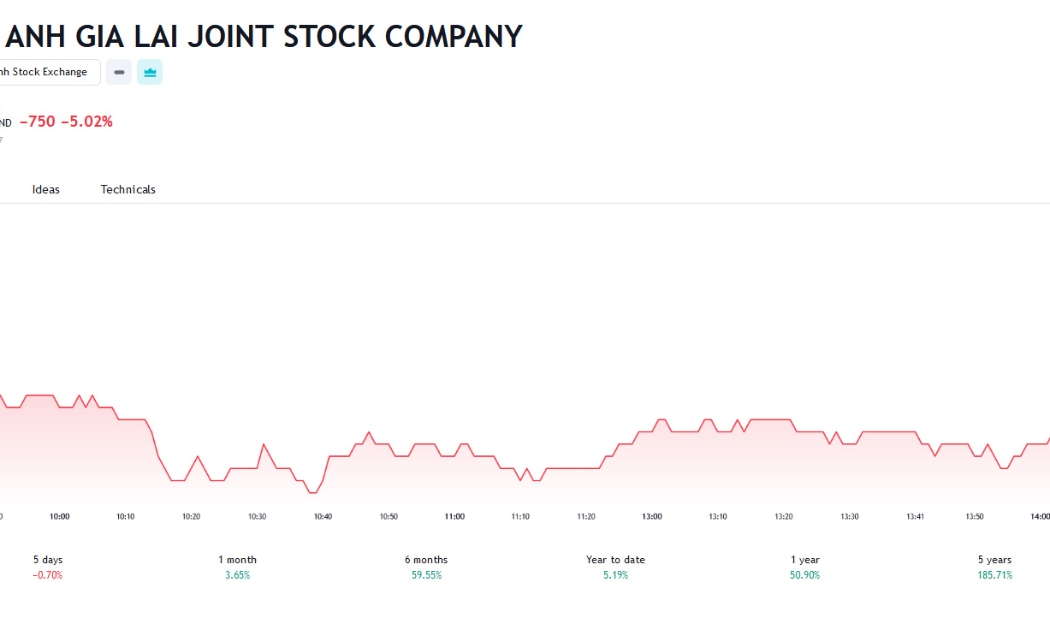Click the 10:00 time axis label
The width and height of the screenshot is (1050, 630).
click(60, 517)
